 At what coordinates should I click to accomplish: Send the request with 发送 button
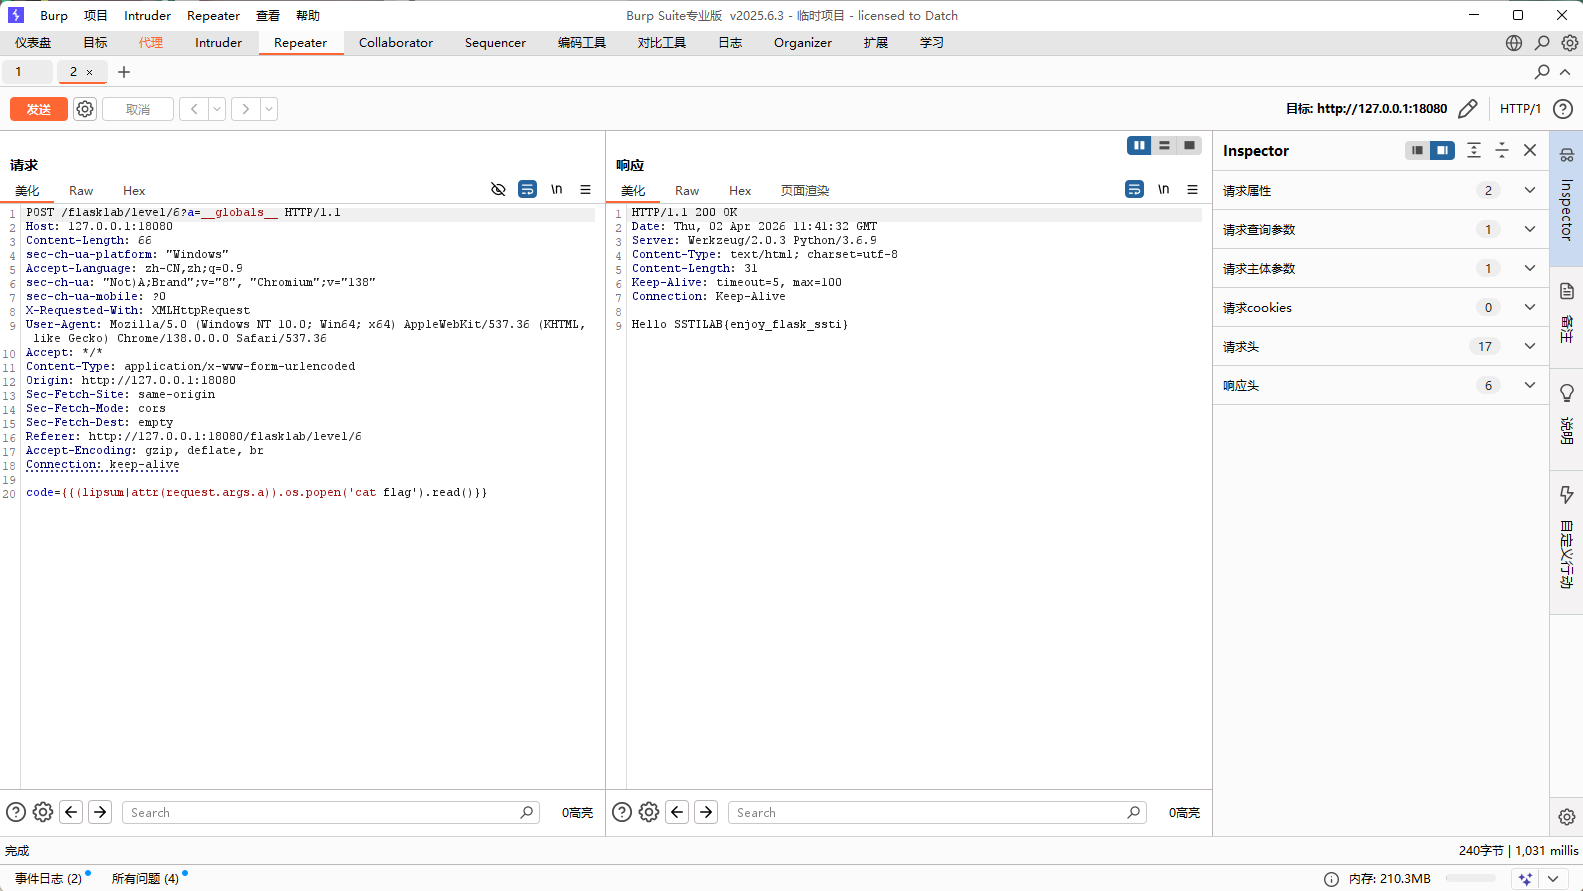tap(39, 109)
